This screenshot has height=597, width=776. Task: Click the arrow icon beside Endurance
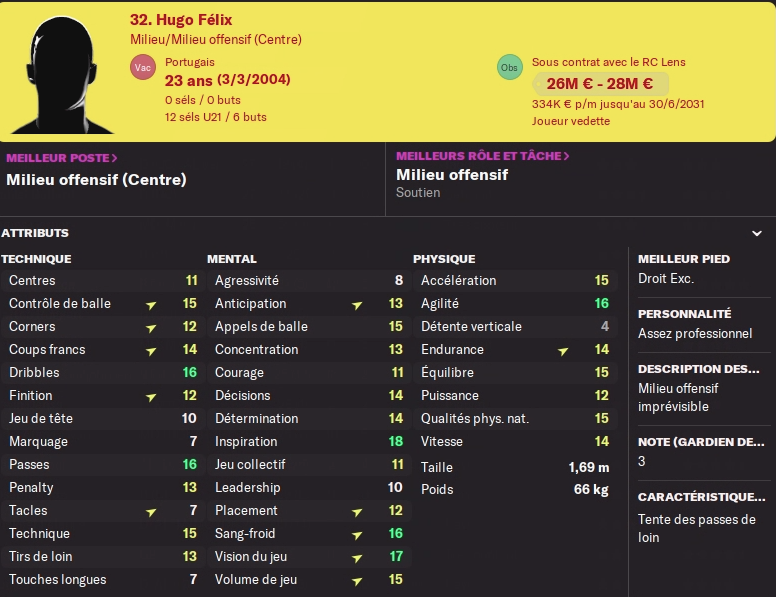tap(563, 350)
